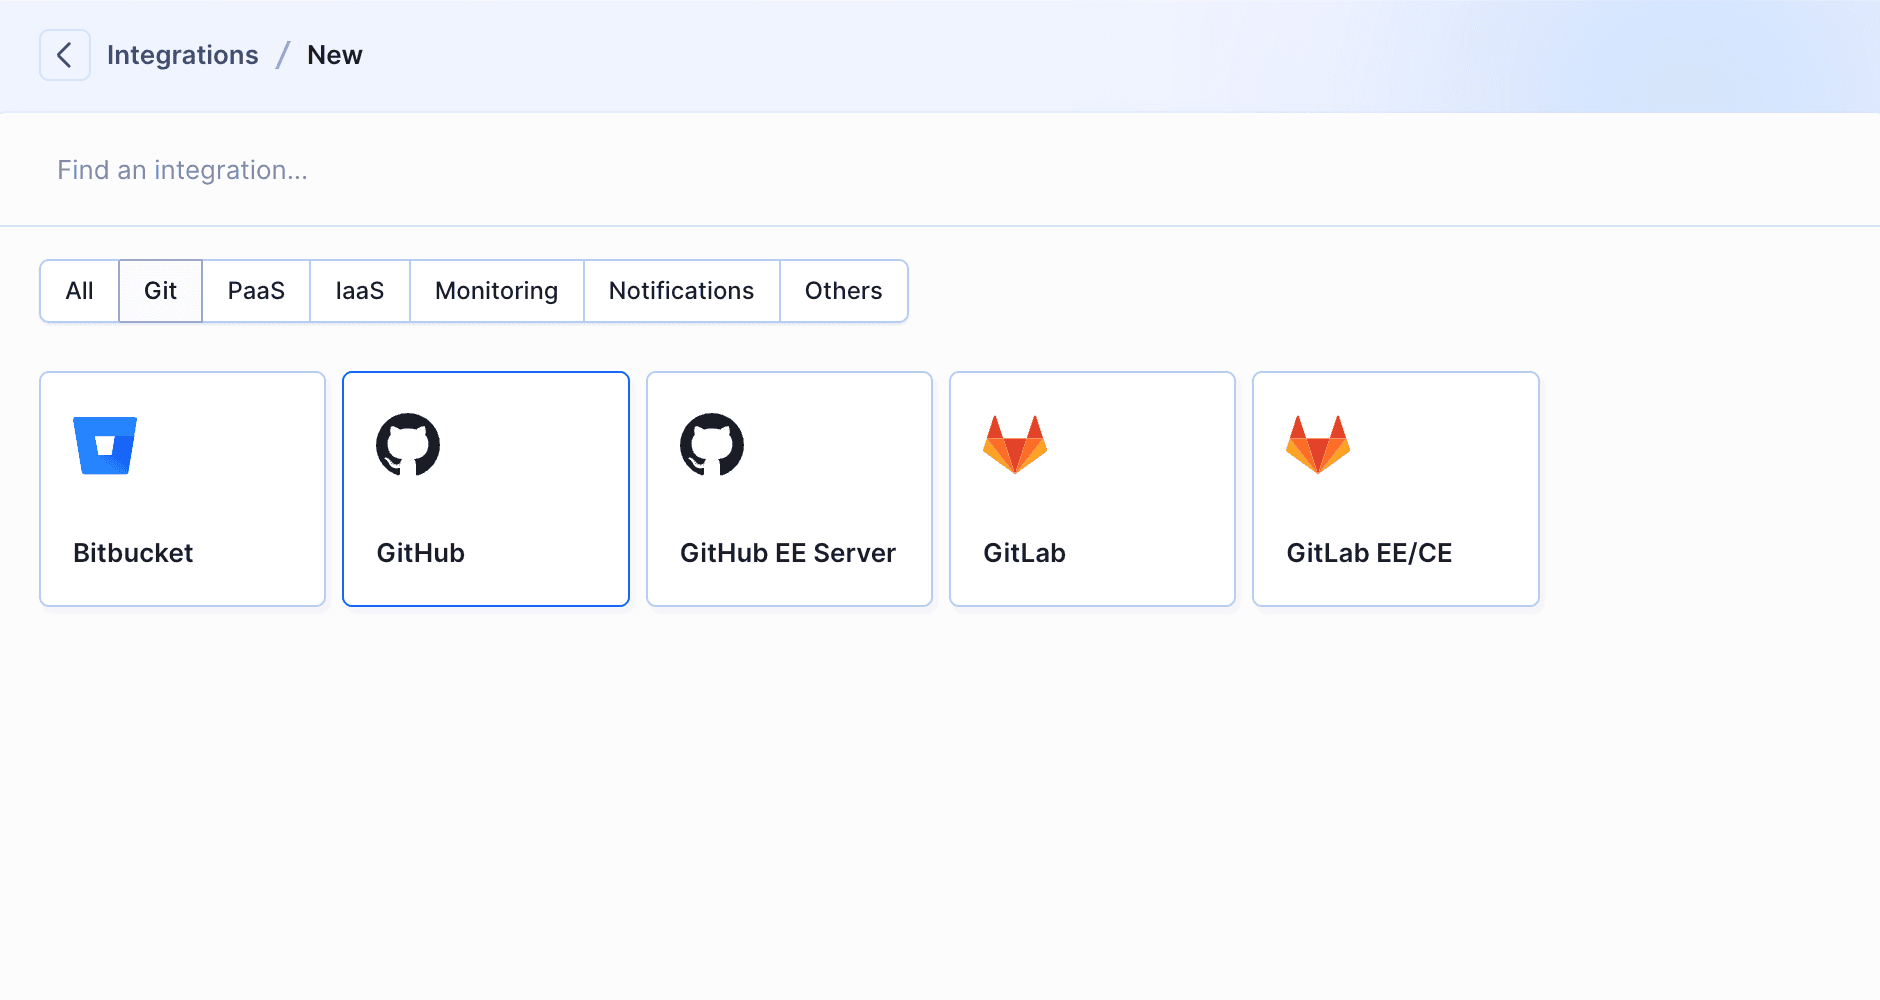Filter by the IaaS tab
The height and width of the screenshot is (1000, 1880).
pyautogui.click(x=360, y=291)
